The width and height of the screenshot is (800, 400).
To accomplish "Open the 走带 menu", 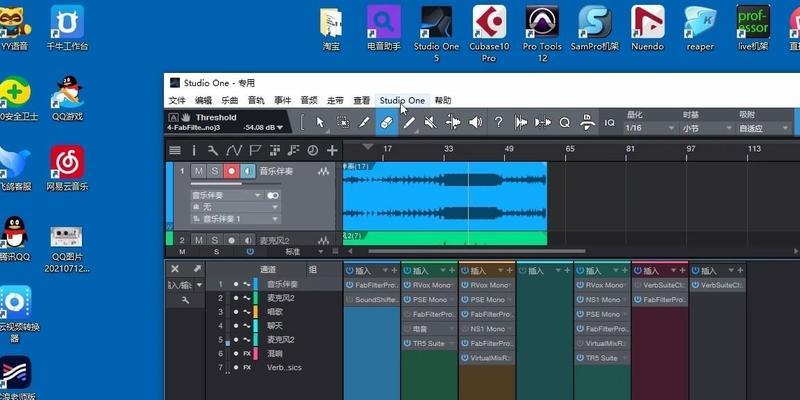I will [335, 101].
